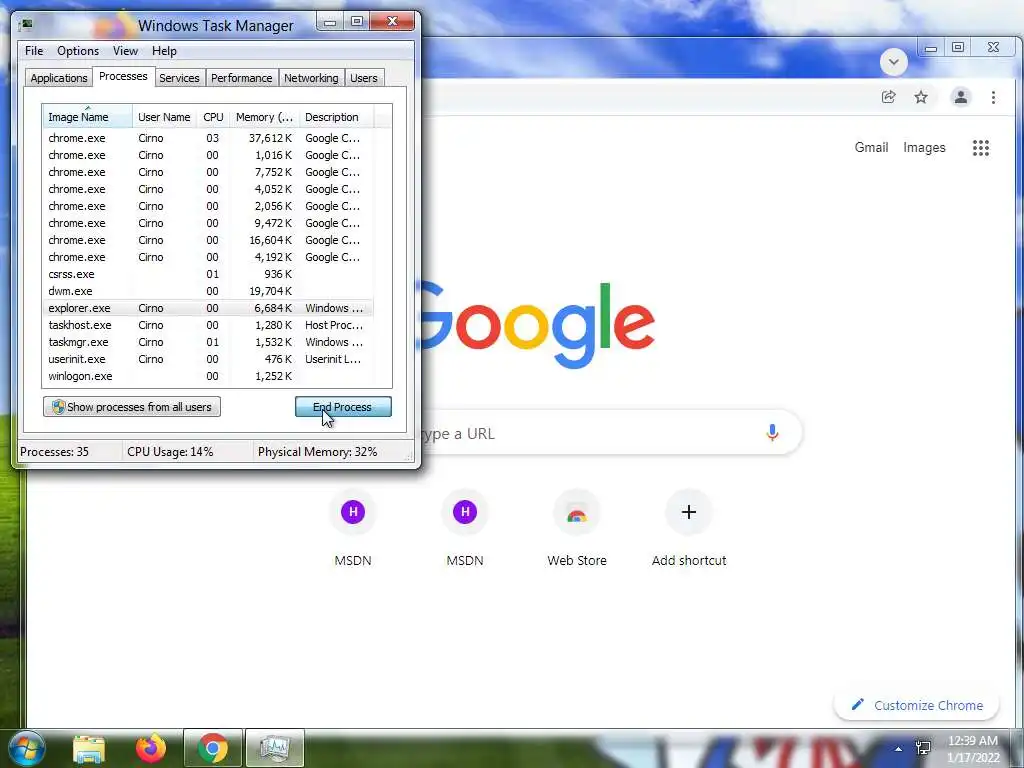
Task: Switch to the Networking tab
Action: pos(311,78)
